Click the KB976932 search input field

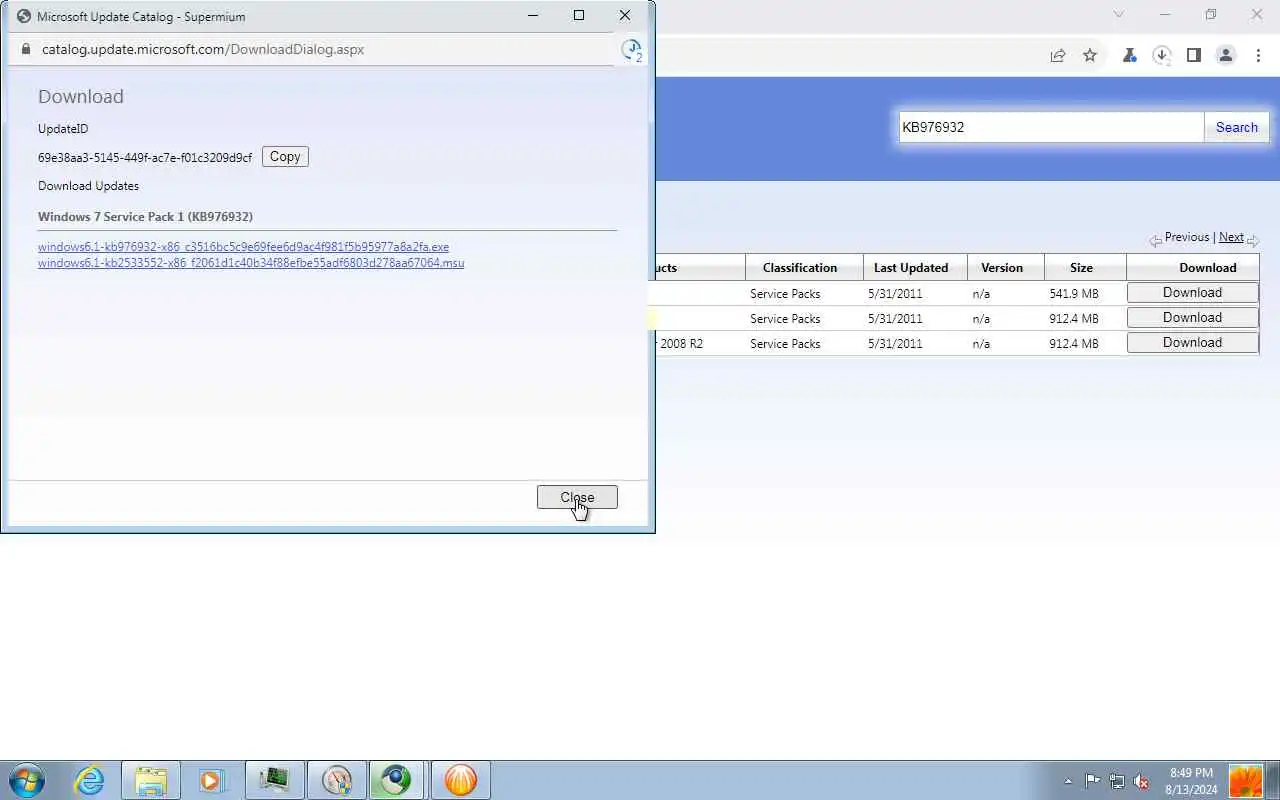tap(1051, 127)
